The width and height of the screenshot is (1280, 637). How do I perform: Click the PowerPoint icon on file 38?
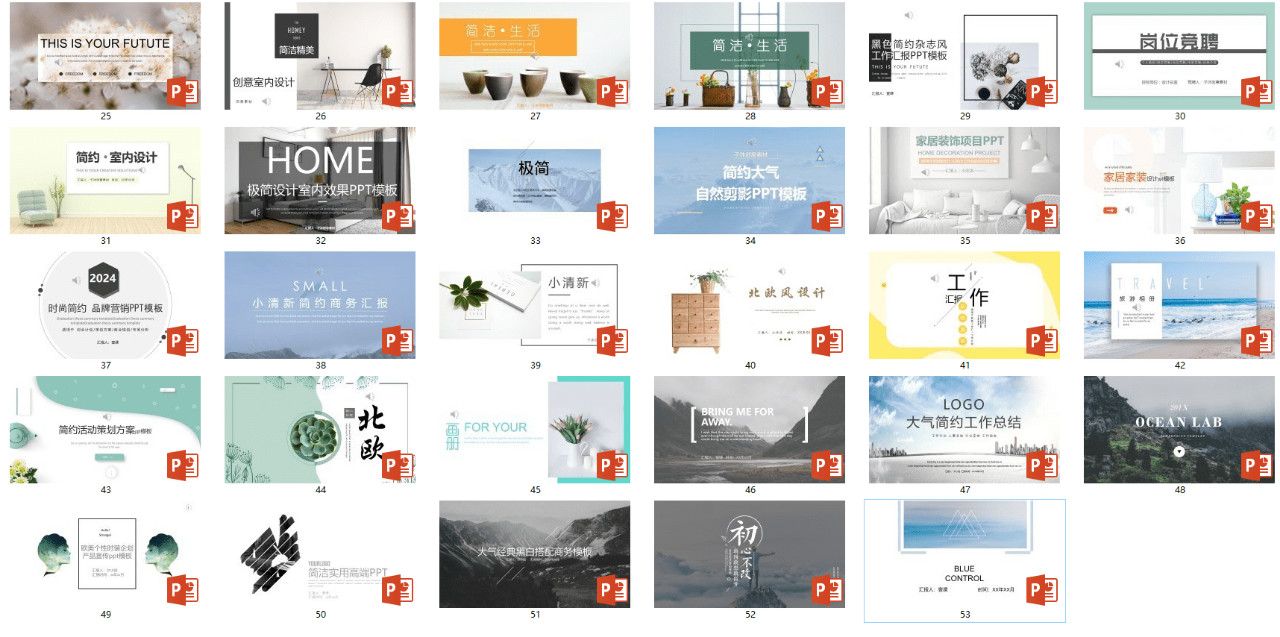(398, 342)
